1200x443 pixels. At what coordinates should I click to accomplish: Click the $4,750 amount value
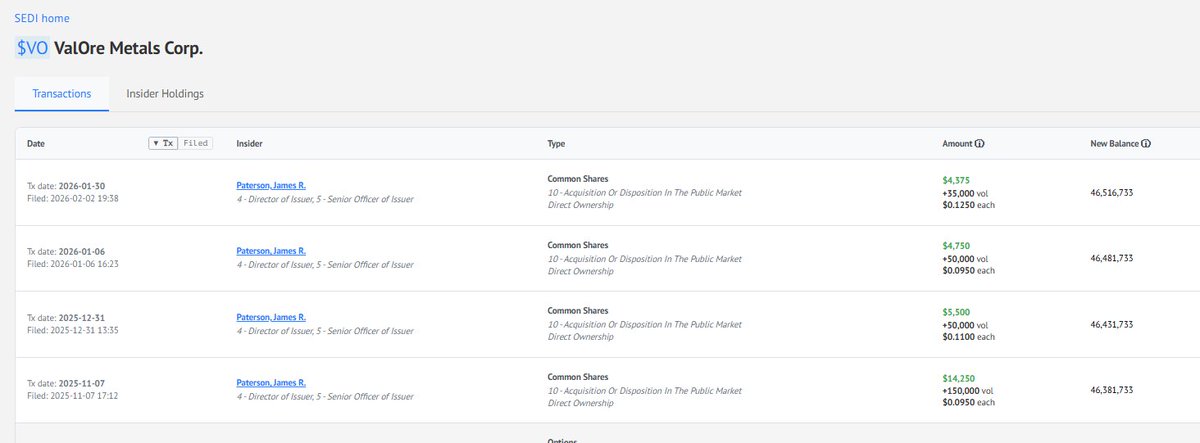click(956, 245)
